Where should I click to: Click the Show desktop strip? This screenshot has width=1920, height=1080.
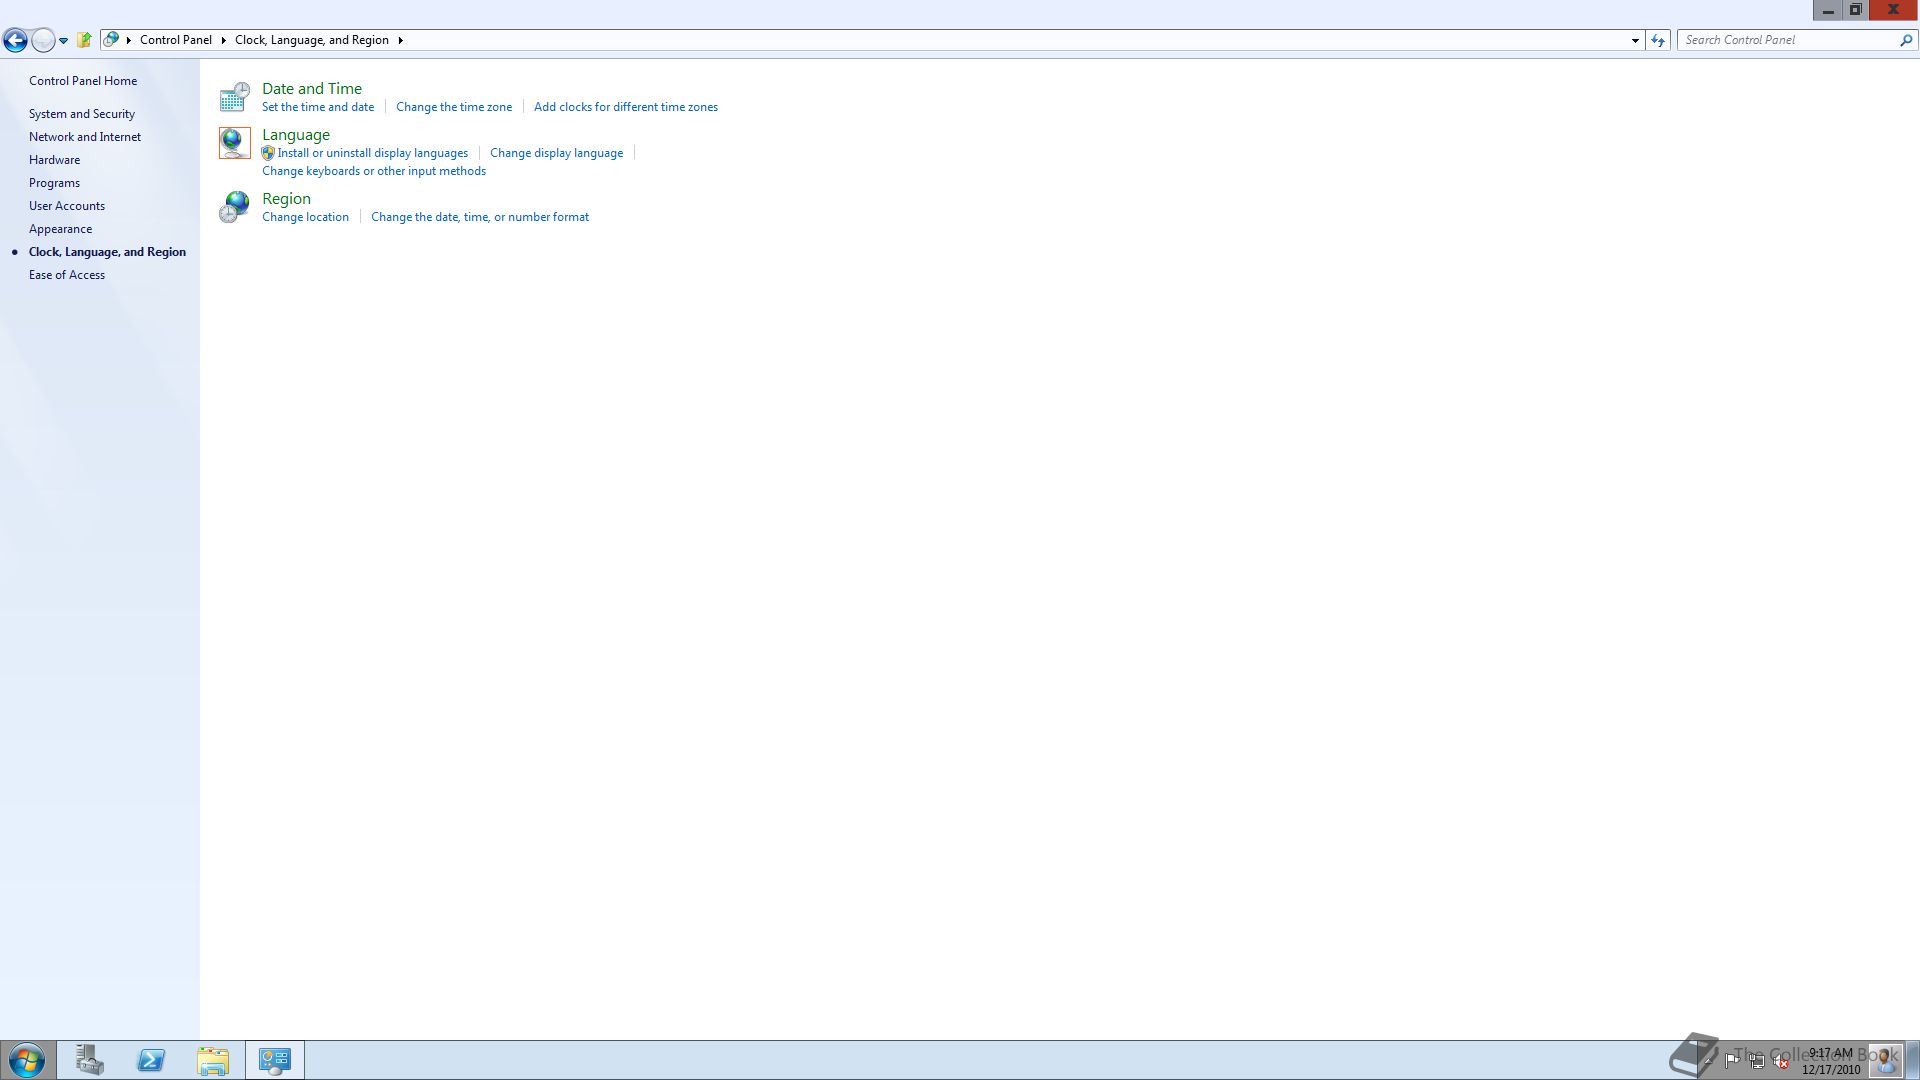pyautogui.click(x=1913, y=1060)
